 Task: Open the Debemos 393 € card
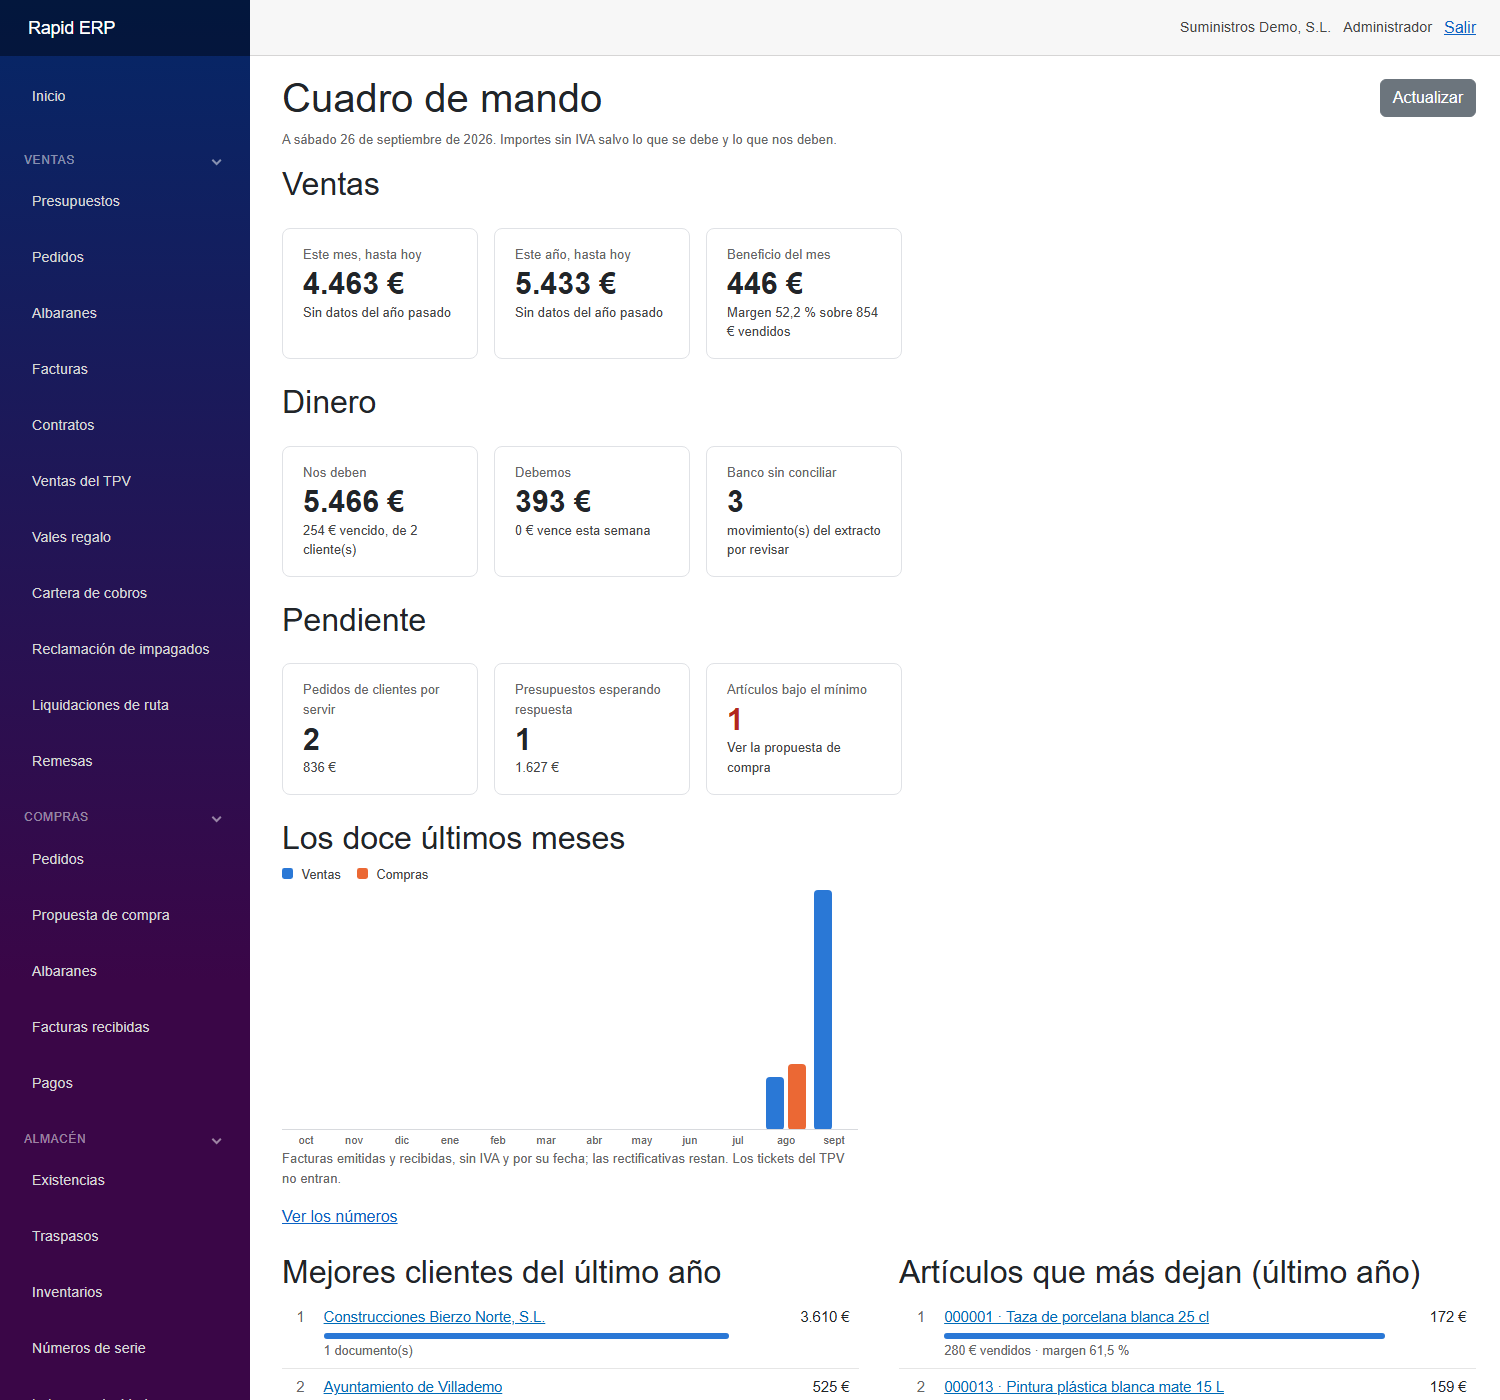[592, 511]
